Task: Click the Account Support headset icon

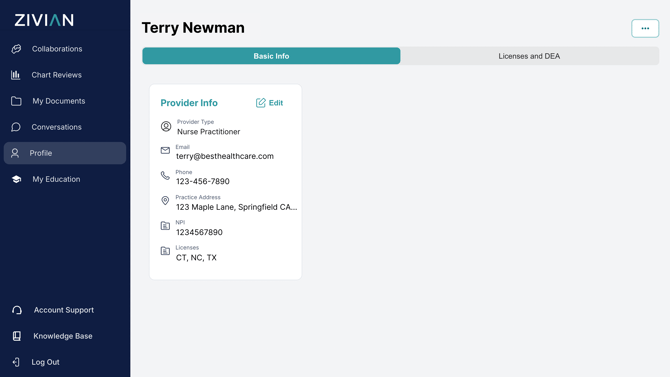Action: pos(17,310)
